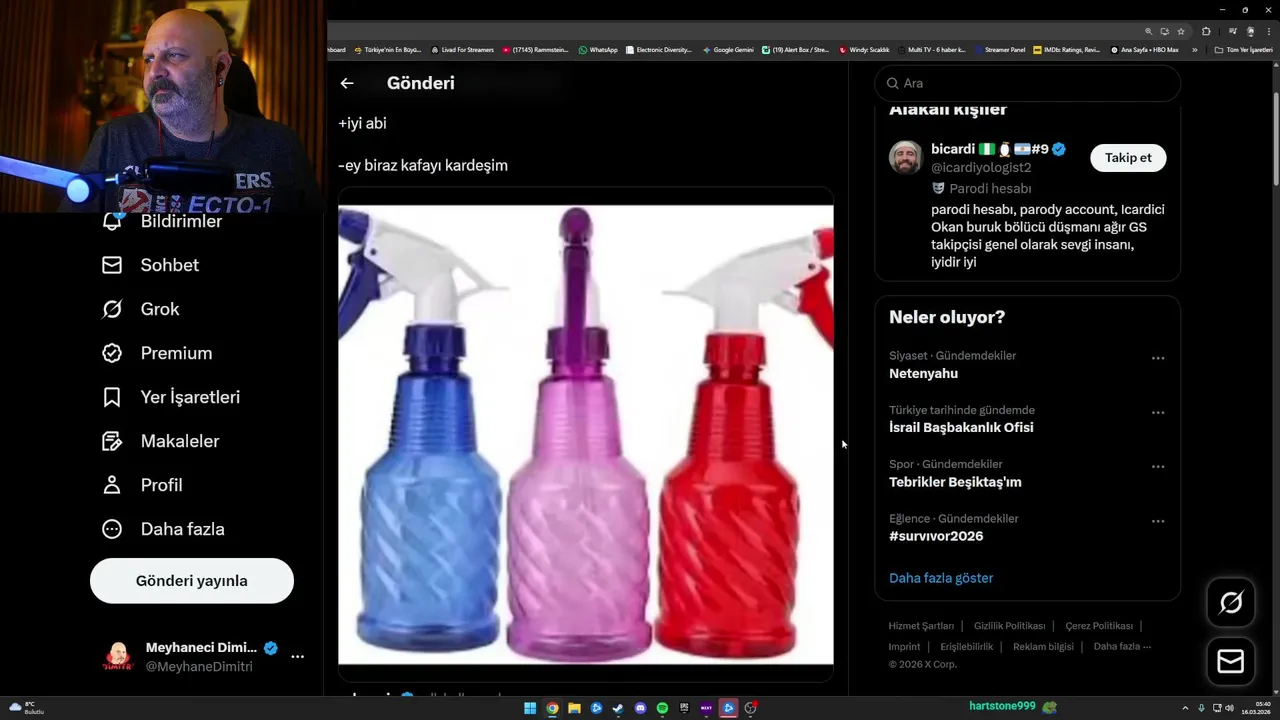Viewport: 1280px width, 720px height.
Task: Click the Daha fazla ellipsis-circle icon
Action: pos(112,529)
